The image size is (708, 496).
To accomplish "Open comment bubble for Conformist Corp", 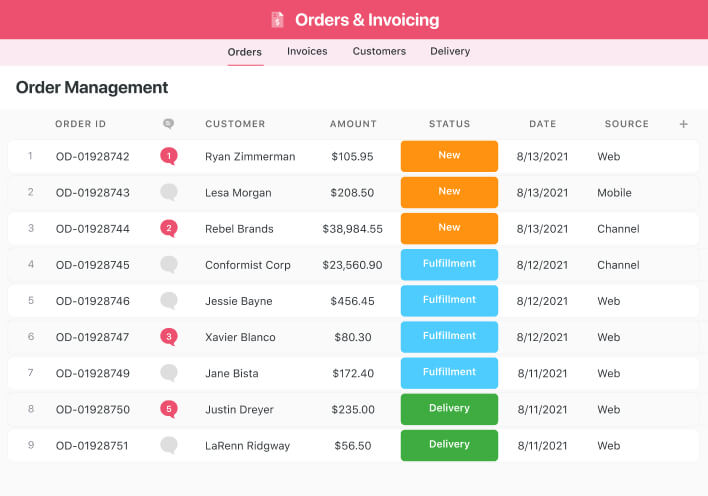I will [169, 265].
